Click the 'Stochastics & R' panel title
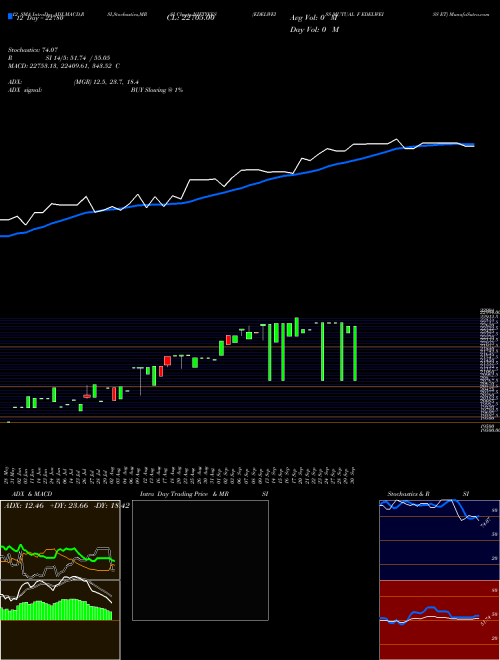 pos(409,494)
